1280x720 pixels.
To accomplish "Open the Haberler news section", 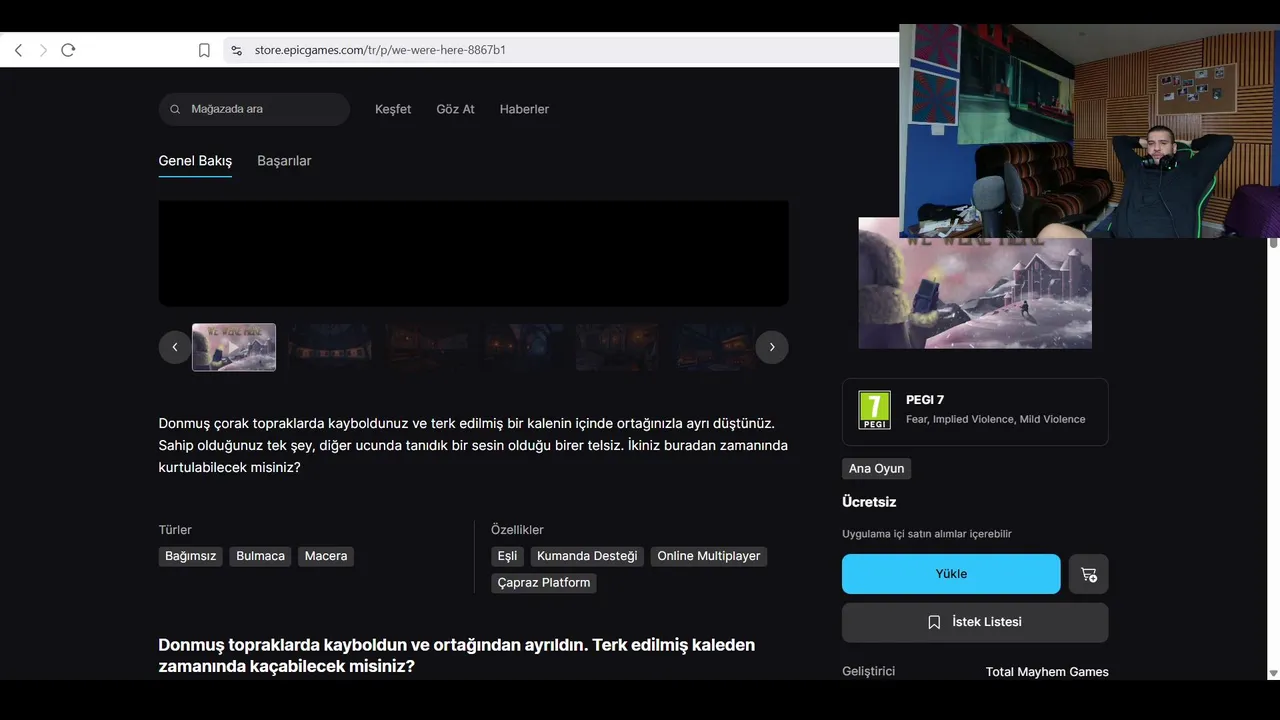I will [x=524, y=109].
